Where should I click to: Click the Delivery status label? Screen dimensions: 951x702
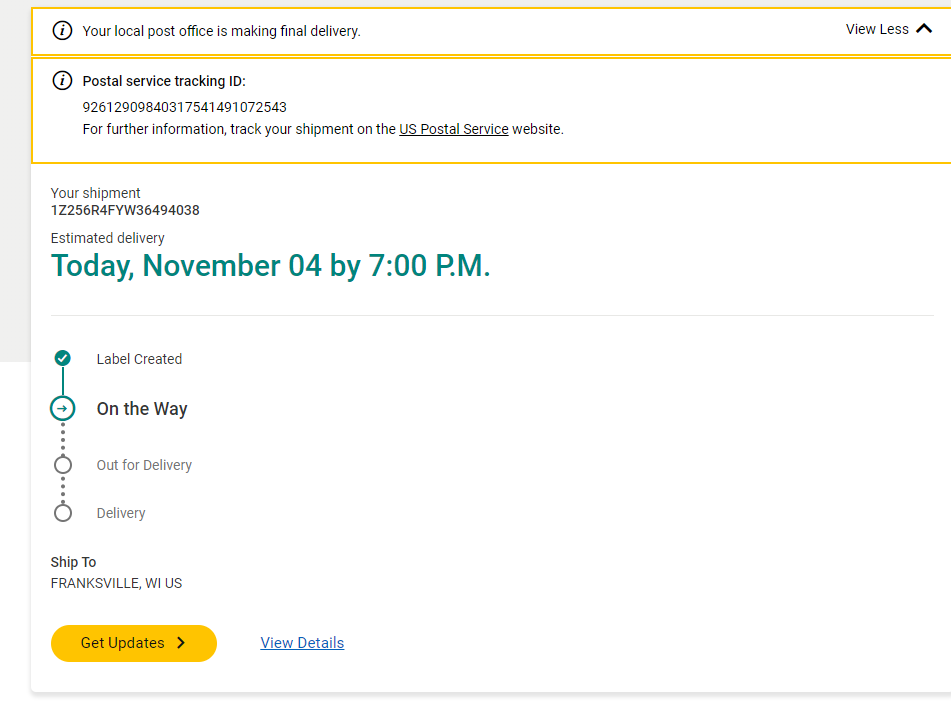coord(121,513)
